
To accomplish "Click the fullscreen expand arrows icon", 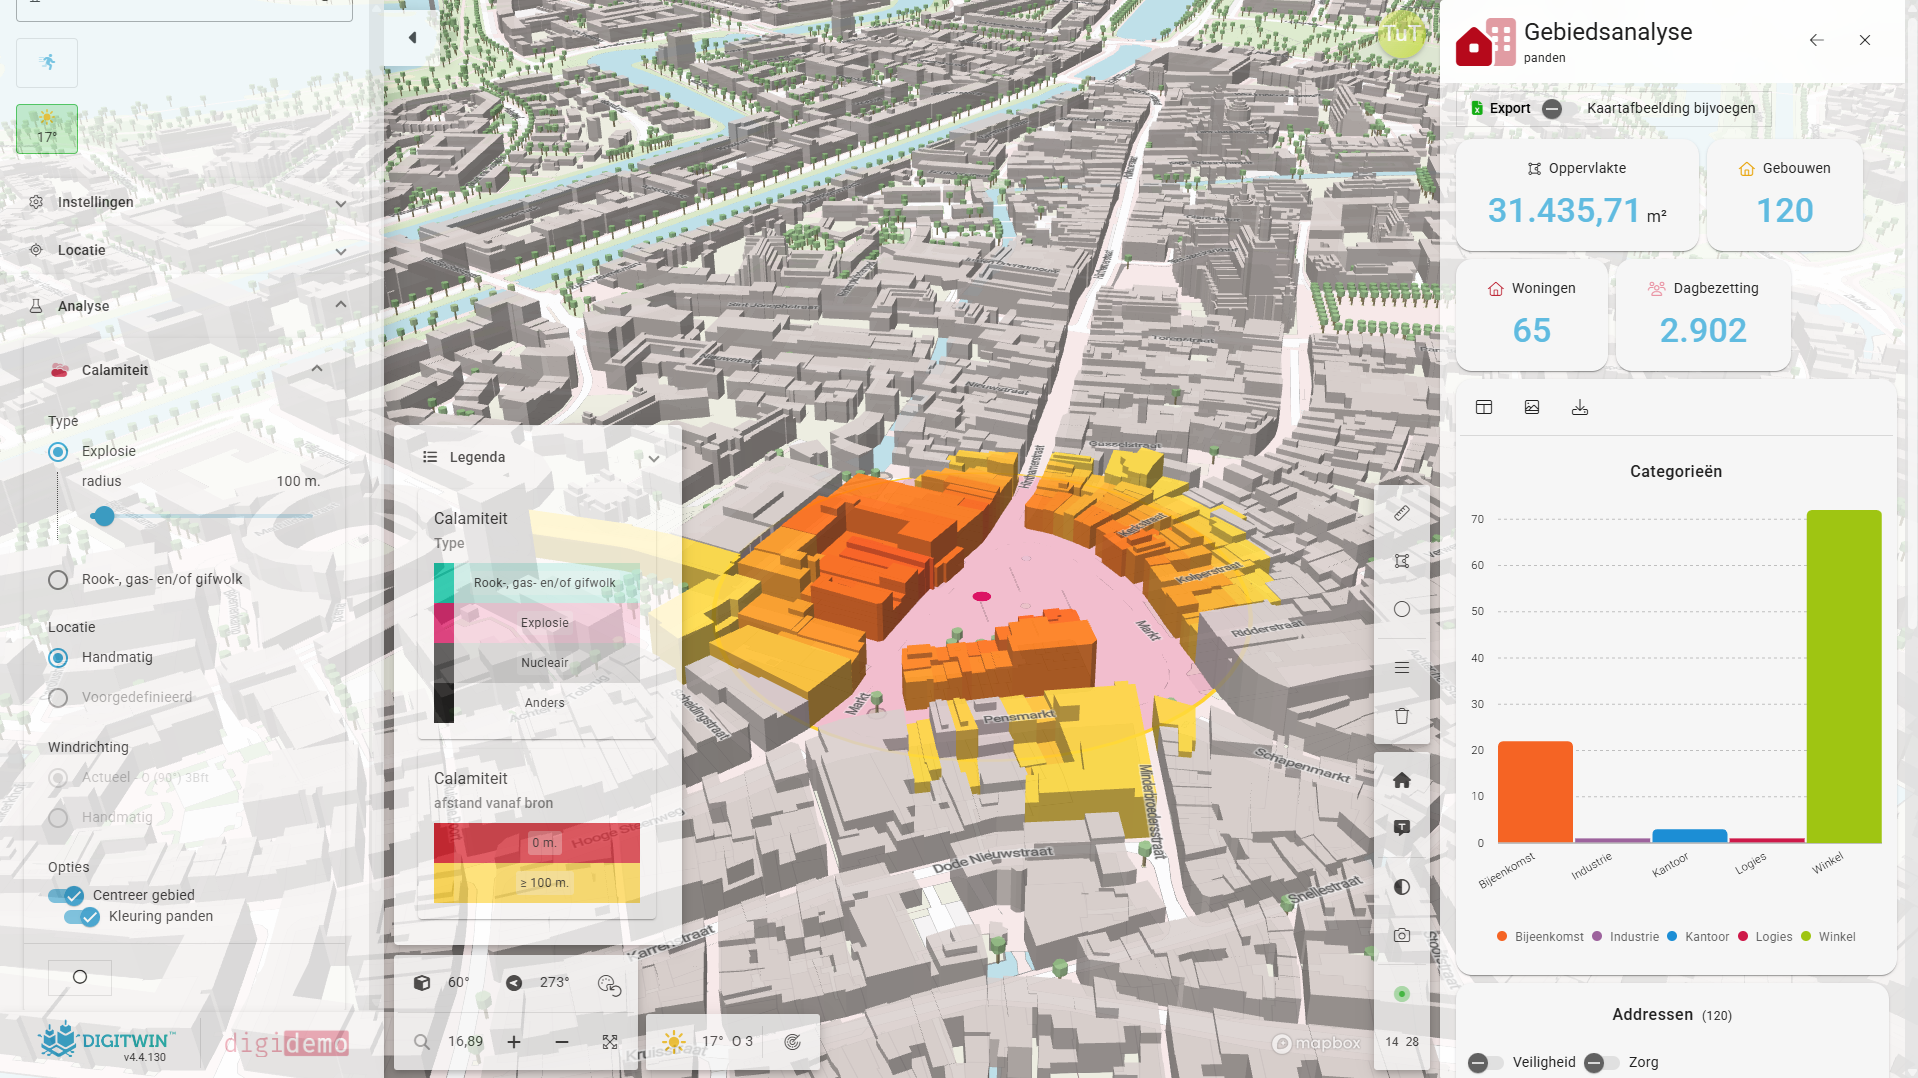I will 610,1042.
